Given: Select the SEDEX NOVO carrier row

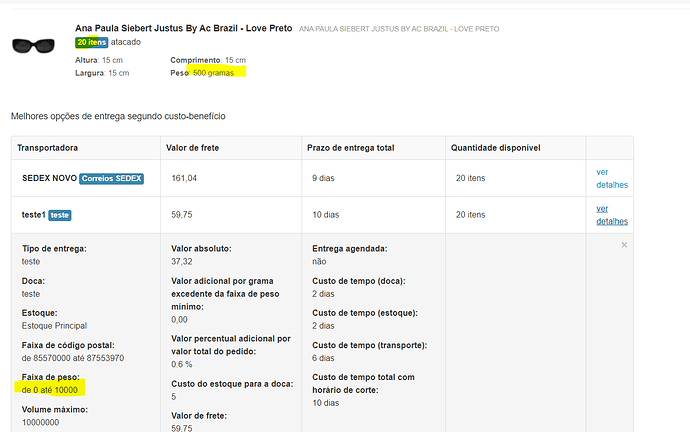Looking at the screenshot, I should coord(322,178).
